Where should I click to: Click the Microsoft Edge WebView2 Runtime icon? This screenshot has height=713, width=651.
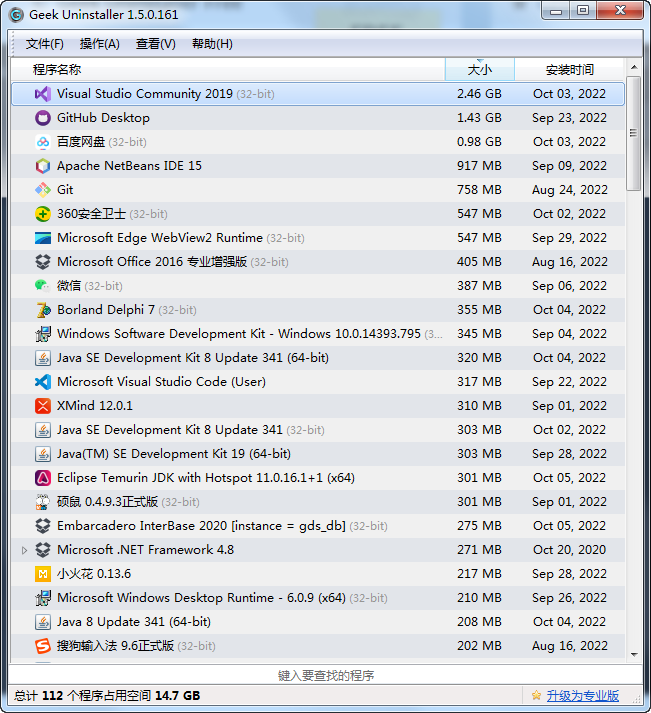tap(43, 238)
